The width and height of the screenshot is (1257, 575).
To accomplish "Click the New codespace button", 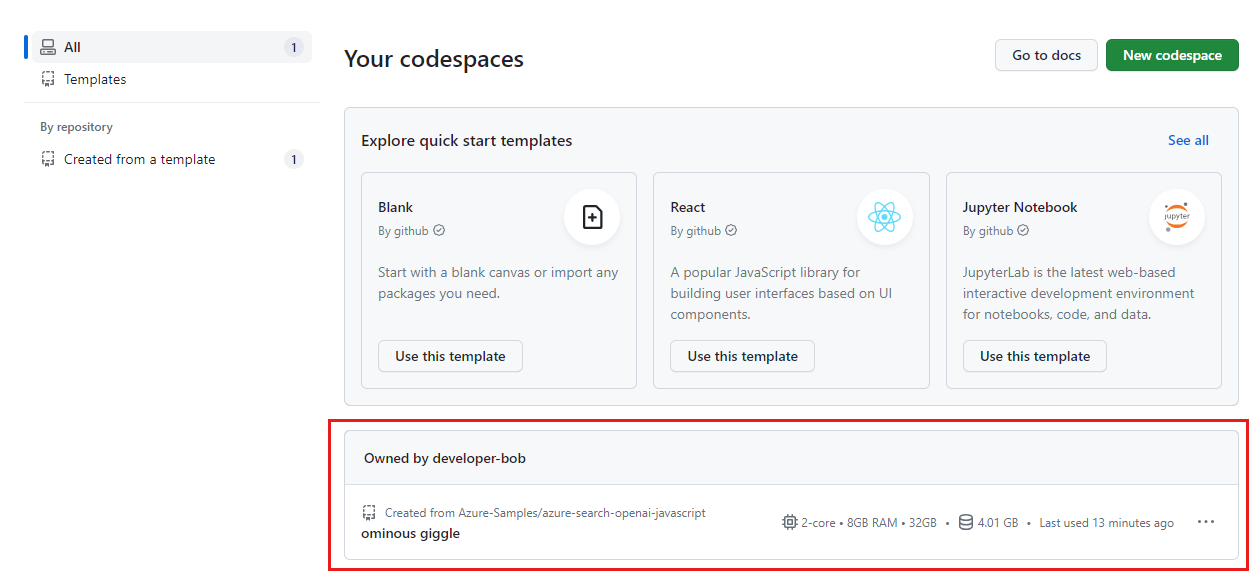I will [x=1172, y=55].
